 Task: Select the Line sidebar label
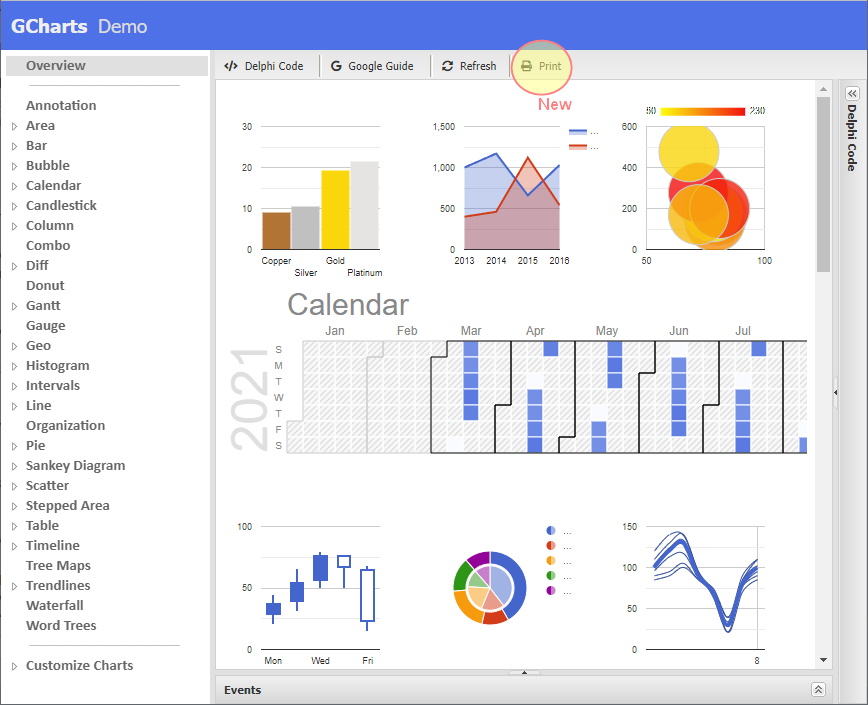[38, 406]
